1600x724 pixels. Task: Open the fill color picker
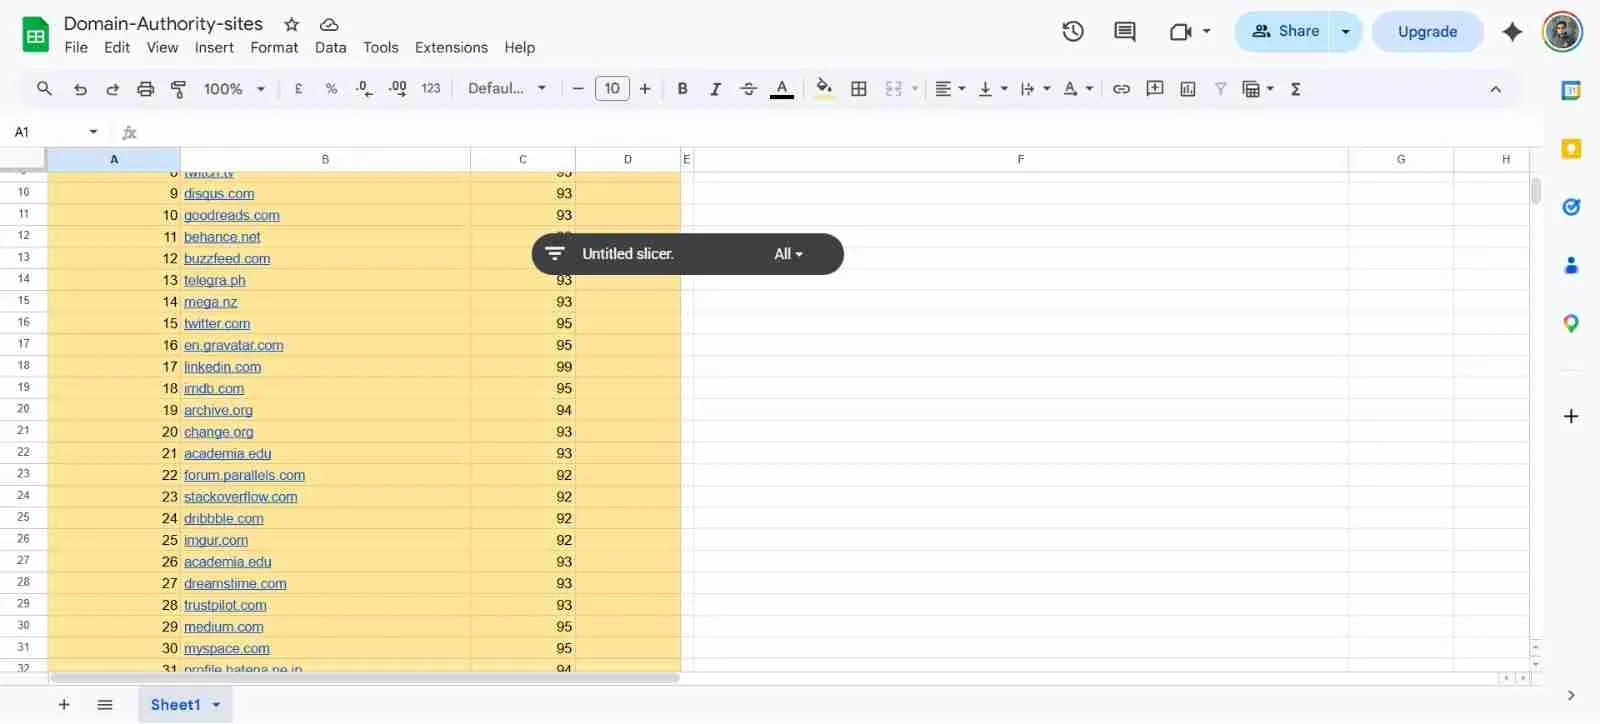[x=824, y=89]
